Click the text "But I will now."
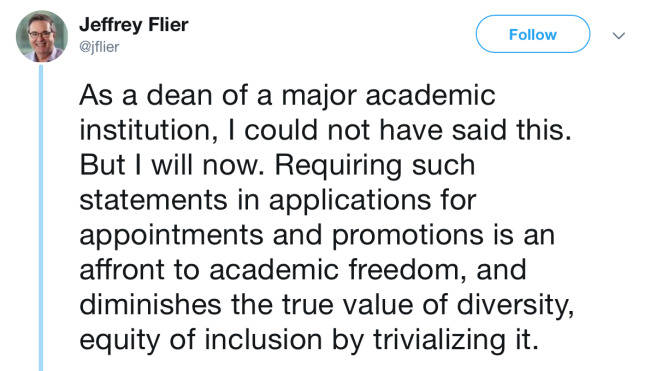This screenshot has width=650, height=371. (x=172, y=165)
